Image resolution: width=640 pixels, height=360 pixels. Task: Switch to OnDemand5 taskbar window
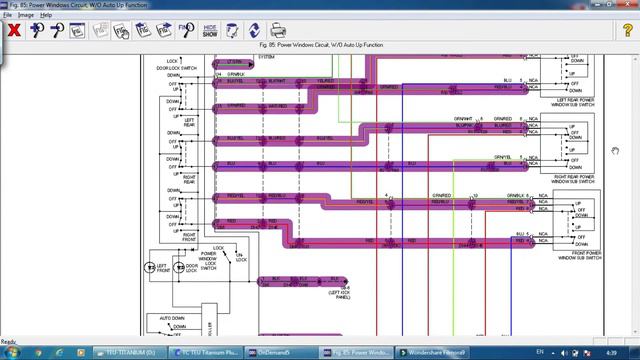[282, 353]
